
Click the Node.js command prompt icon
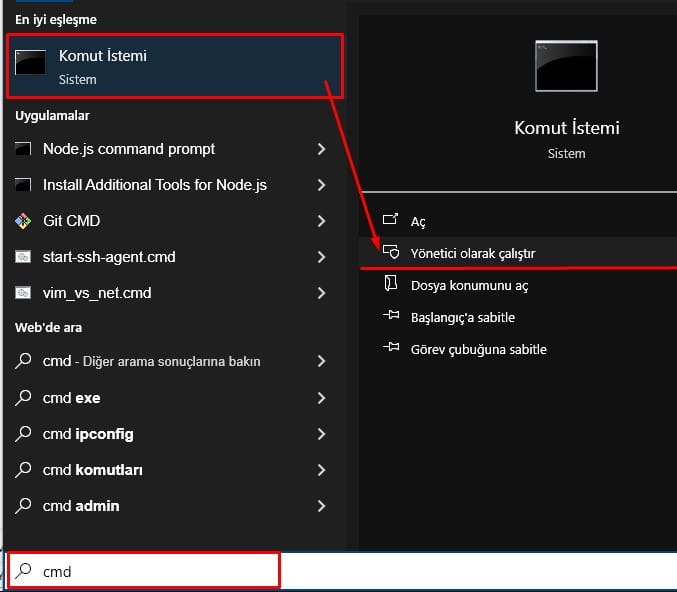click(x=24, y=149)
